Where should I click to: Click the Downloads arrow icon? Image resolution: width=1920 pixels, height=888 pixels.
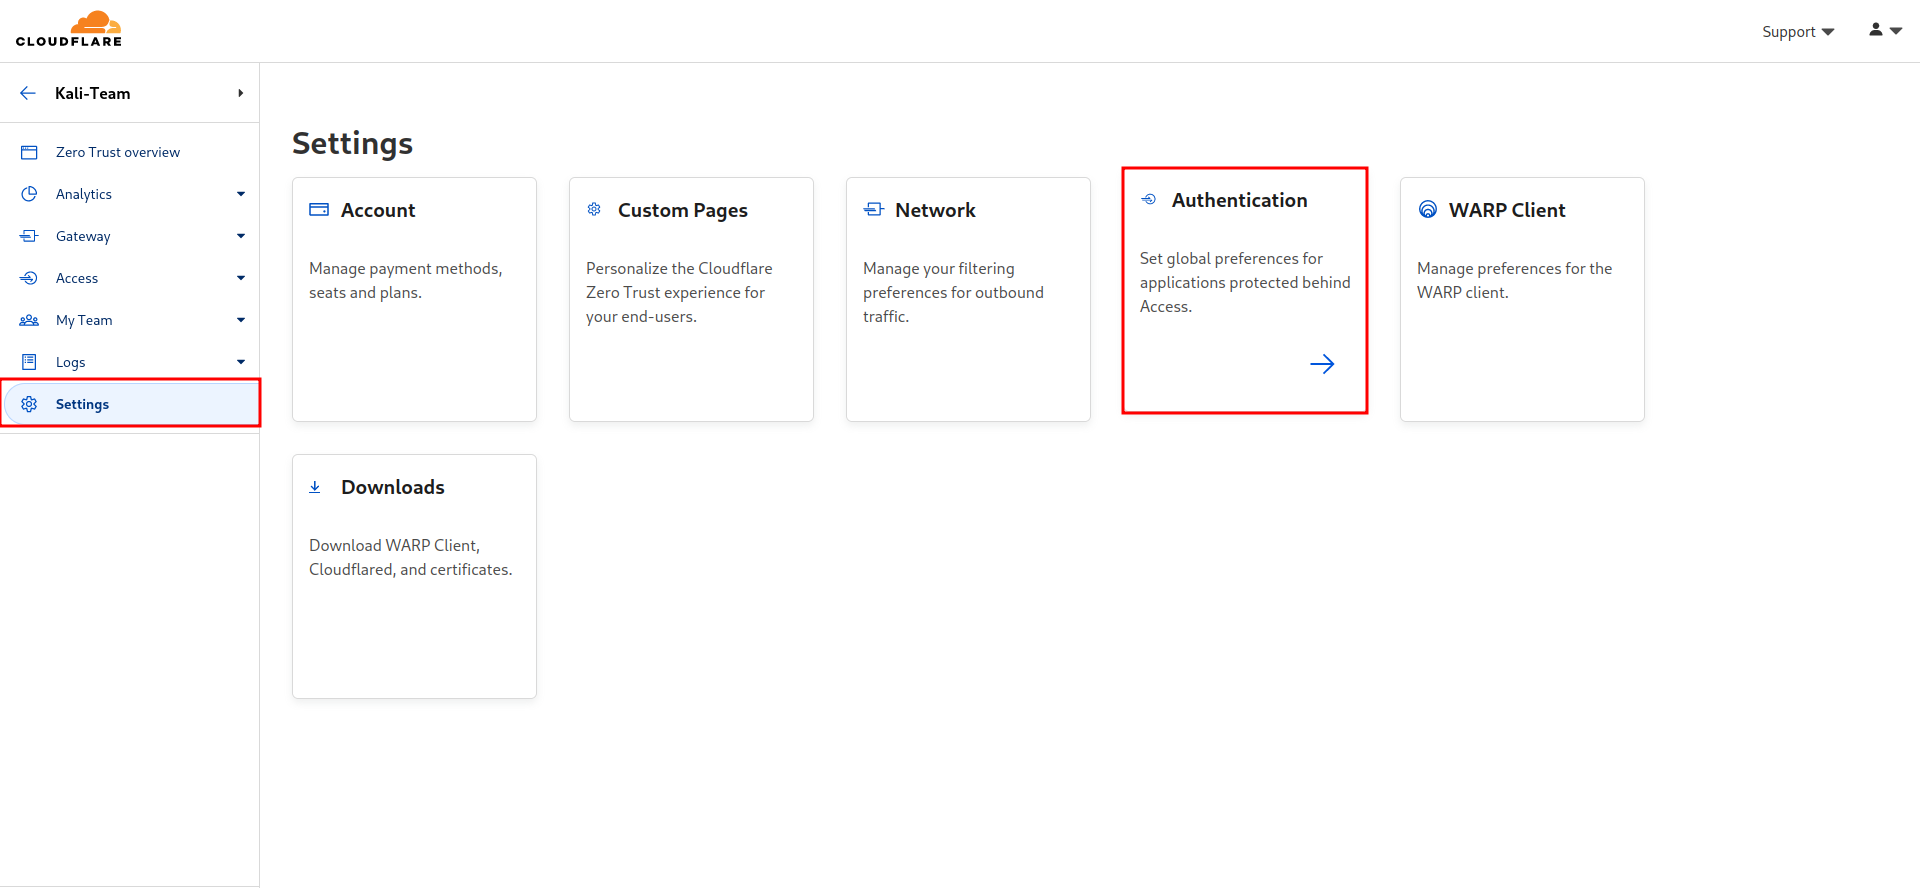coord(315,487)
